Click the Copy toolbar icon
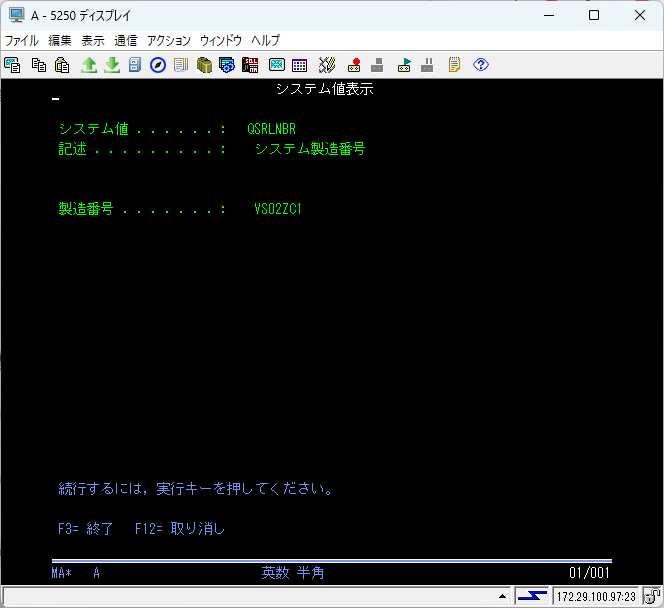Screen dimensions: 664x608 point(39,65)
